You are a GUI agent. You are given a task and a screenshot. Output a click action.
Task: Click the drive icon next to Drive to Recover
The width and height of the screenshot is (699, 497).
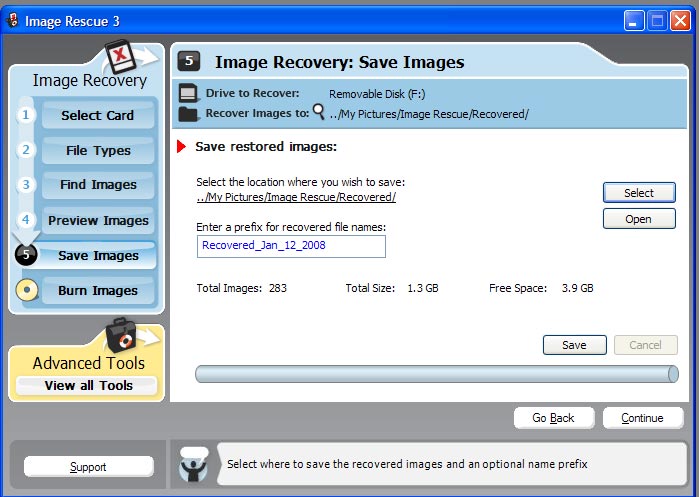188,93
